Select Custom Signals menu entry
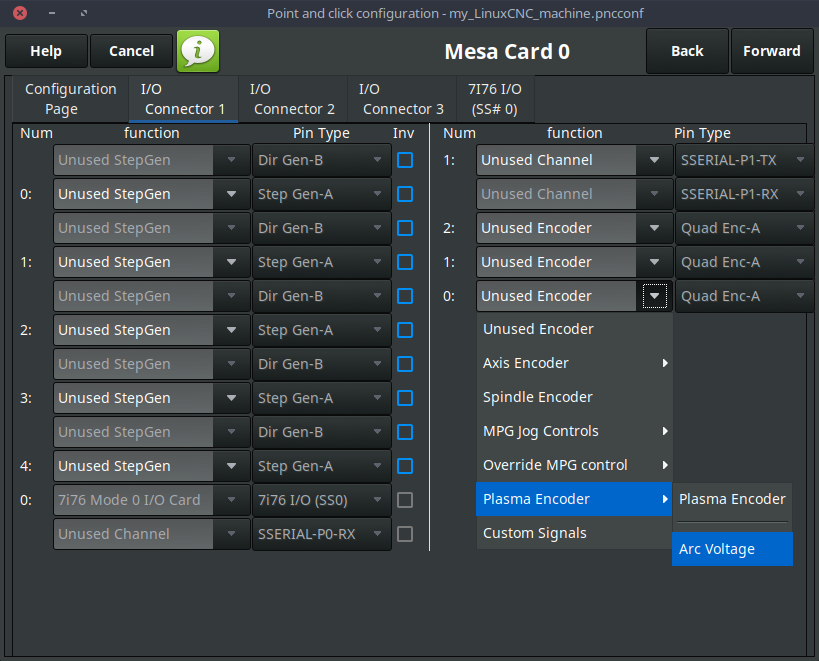Viewport: 819px width, 661px height. 535,533
